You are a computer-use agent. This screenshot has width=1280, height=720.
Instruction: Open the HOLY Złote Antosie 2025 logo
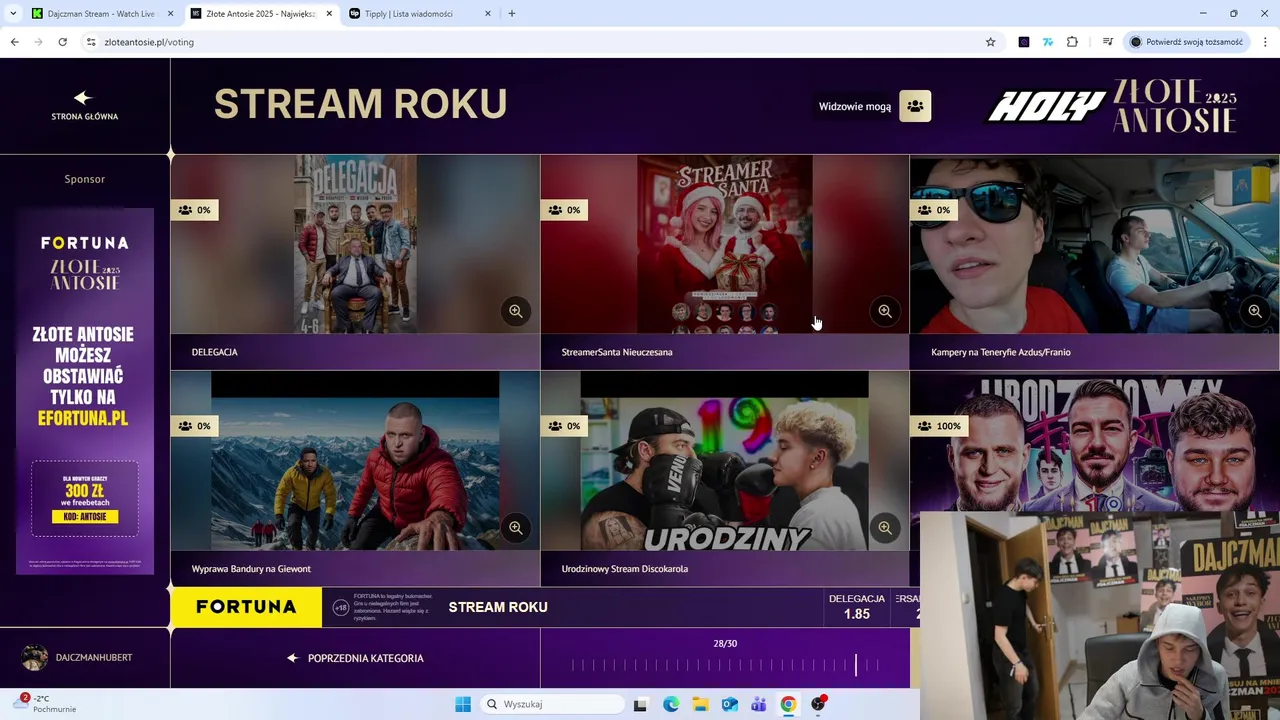coord(1113,106)
